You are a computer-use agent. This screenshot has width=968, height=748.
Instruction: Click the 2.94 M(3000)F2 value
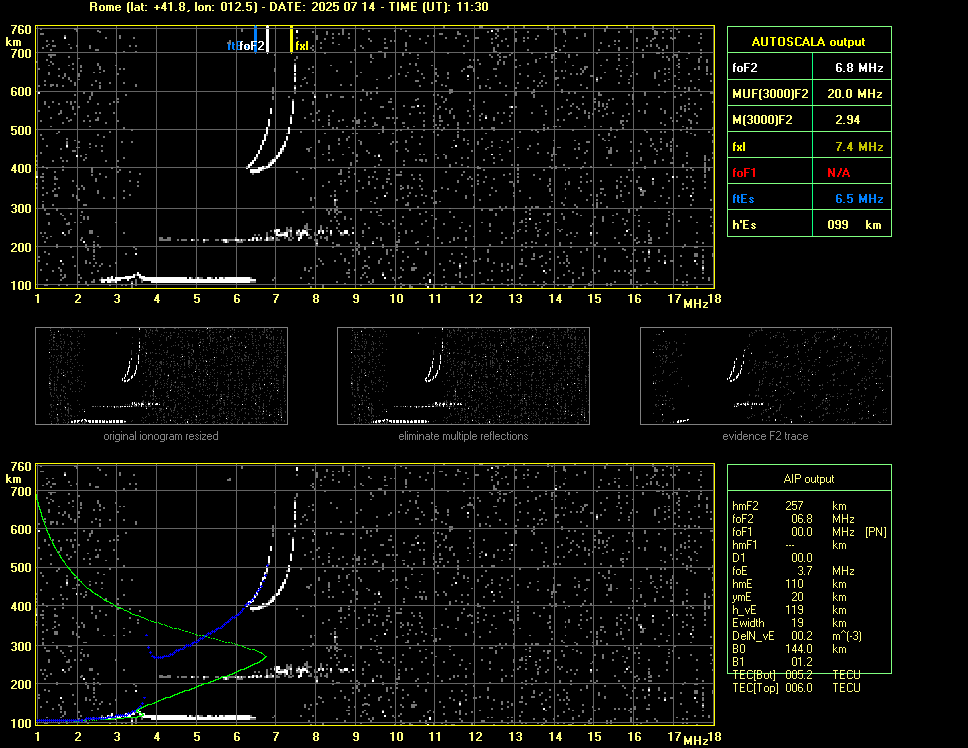[847, 120]
